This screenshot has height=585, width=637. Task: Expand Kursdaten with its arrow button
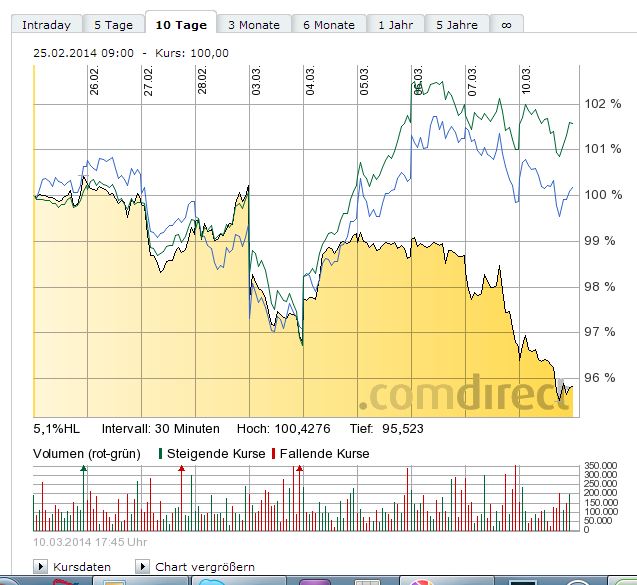(41, 567)
